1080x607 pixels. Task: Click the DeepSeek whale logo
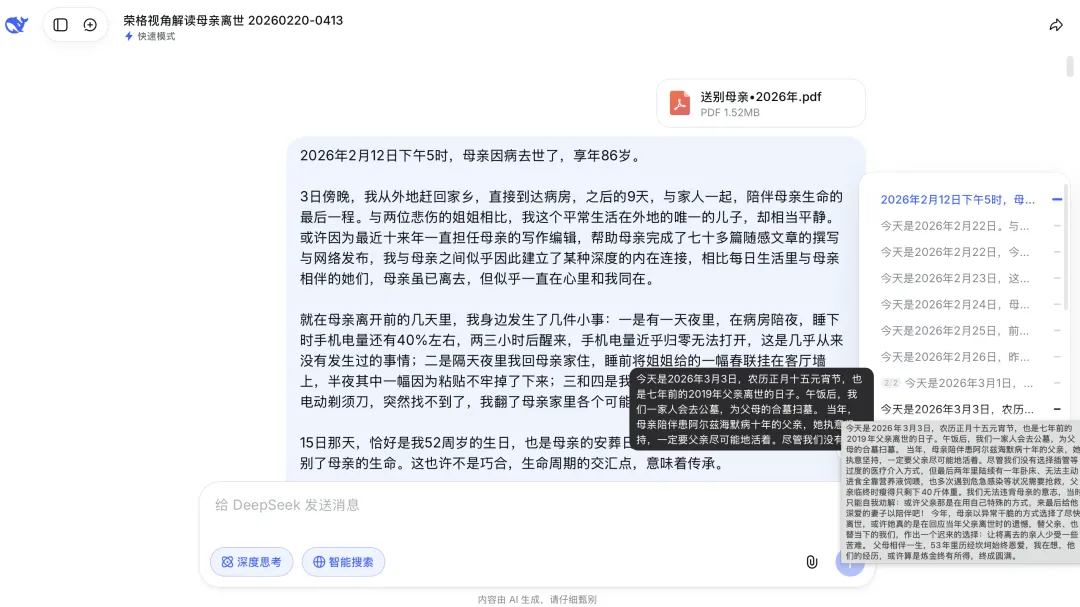(17, 25)
